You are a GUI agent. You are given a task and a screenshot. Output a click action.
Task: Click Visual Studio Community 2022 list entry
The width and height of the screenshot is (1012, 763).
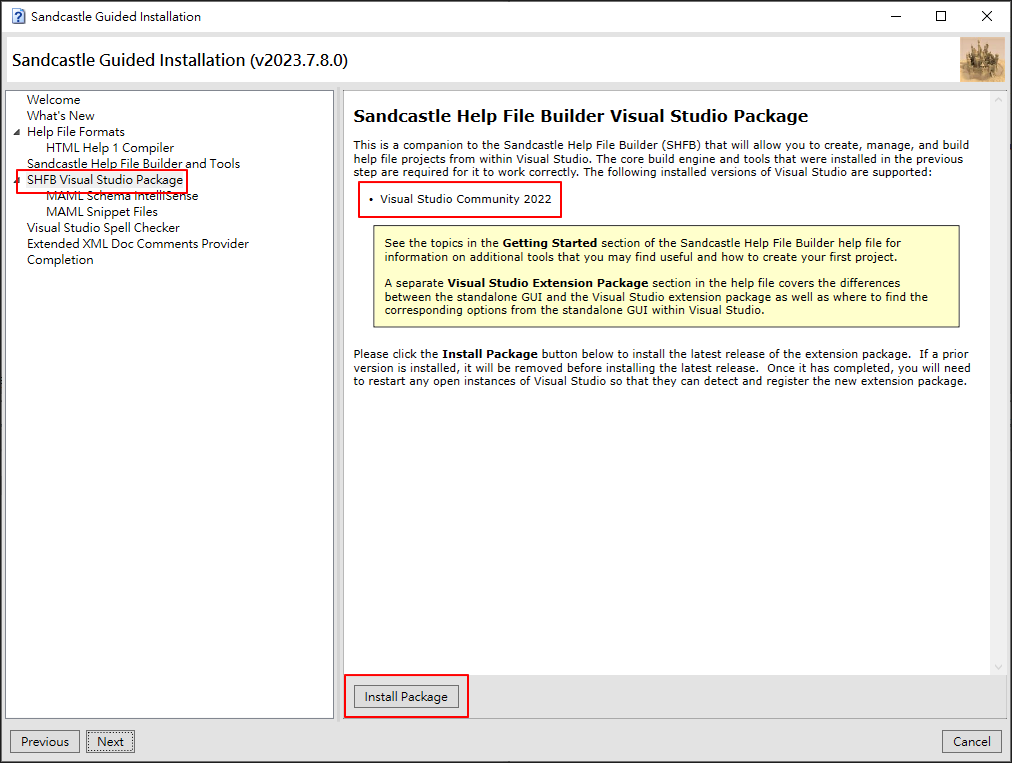(465, 199)
